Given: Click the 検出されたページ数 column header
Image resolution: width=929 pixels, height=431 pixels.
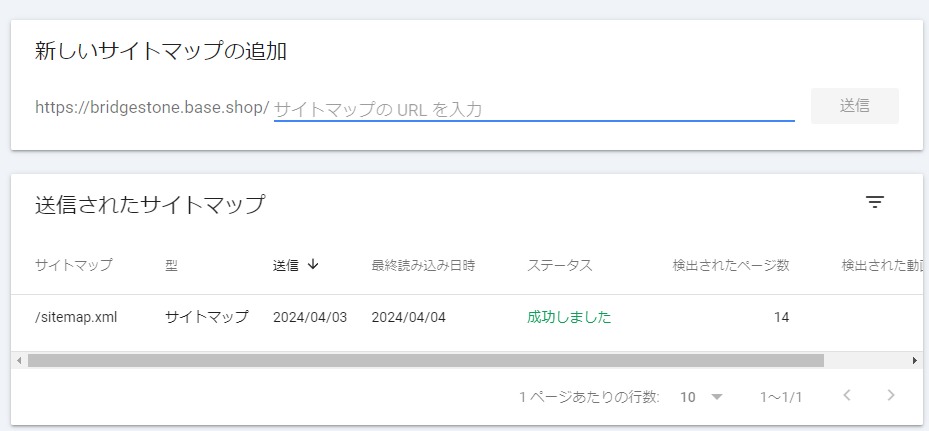Looking at the screenshot, I should coord(731,265).
